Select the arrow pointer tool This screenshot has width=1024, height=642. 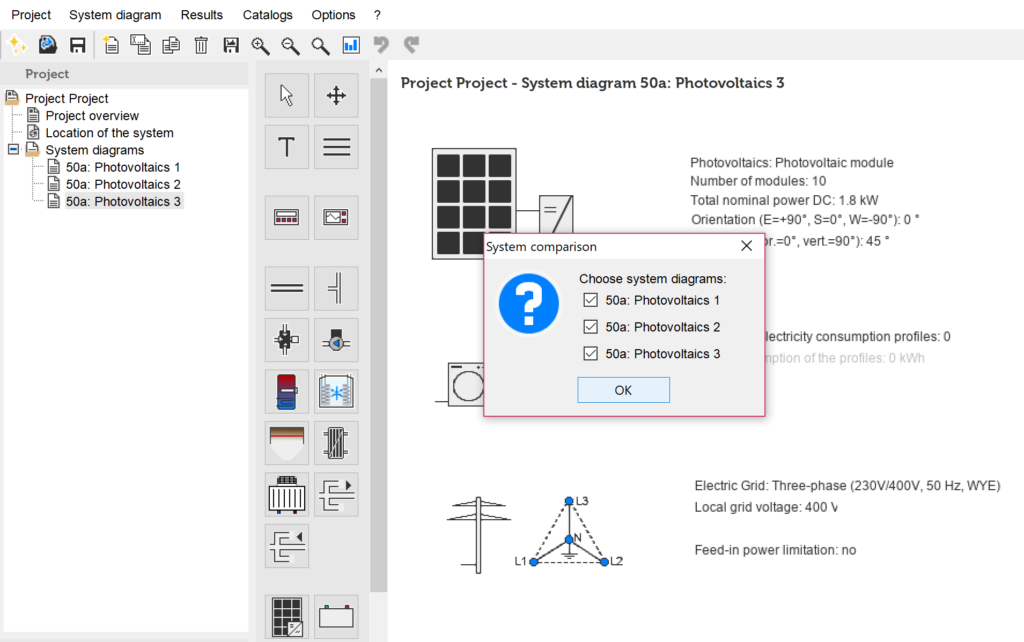pos(287,96)
